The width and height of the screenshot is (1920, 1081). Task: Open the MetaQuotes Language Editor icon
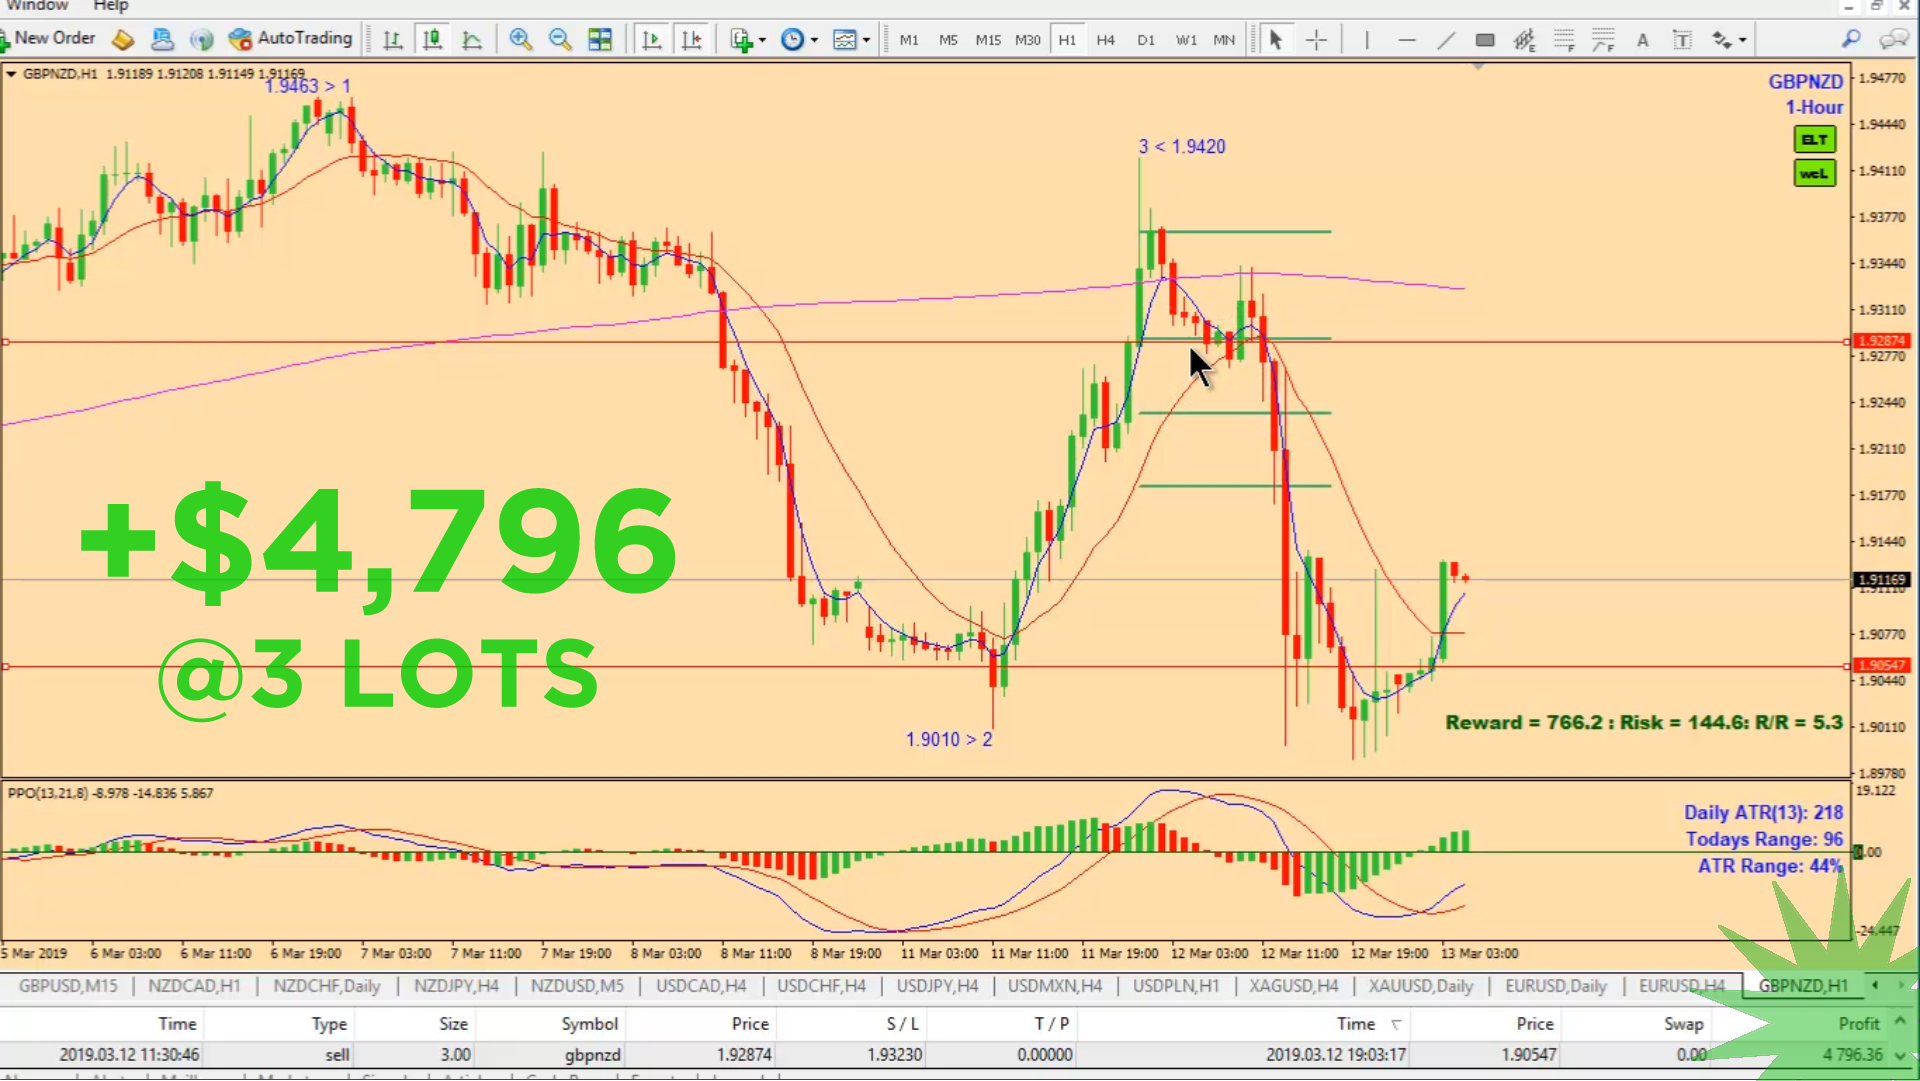123,39
